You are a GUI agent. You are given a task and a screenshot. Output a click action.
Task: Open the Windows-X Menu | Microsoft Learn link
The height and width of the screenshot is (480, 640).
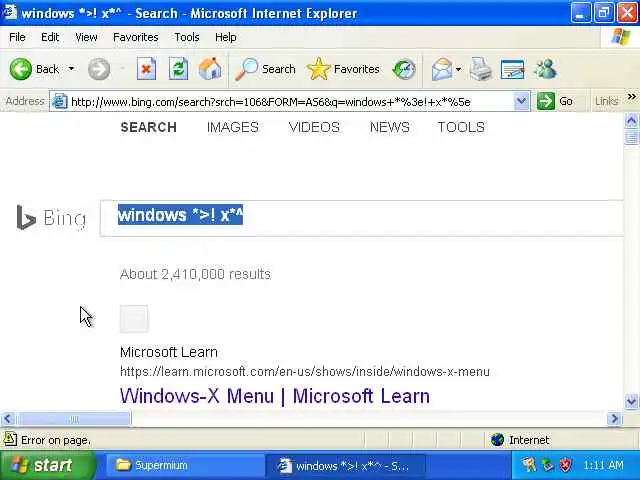(275, 396)
